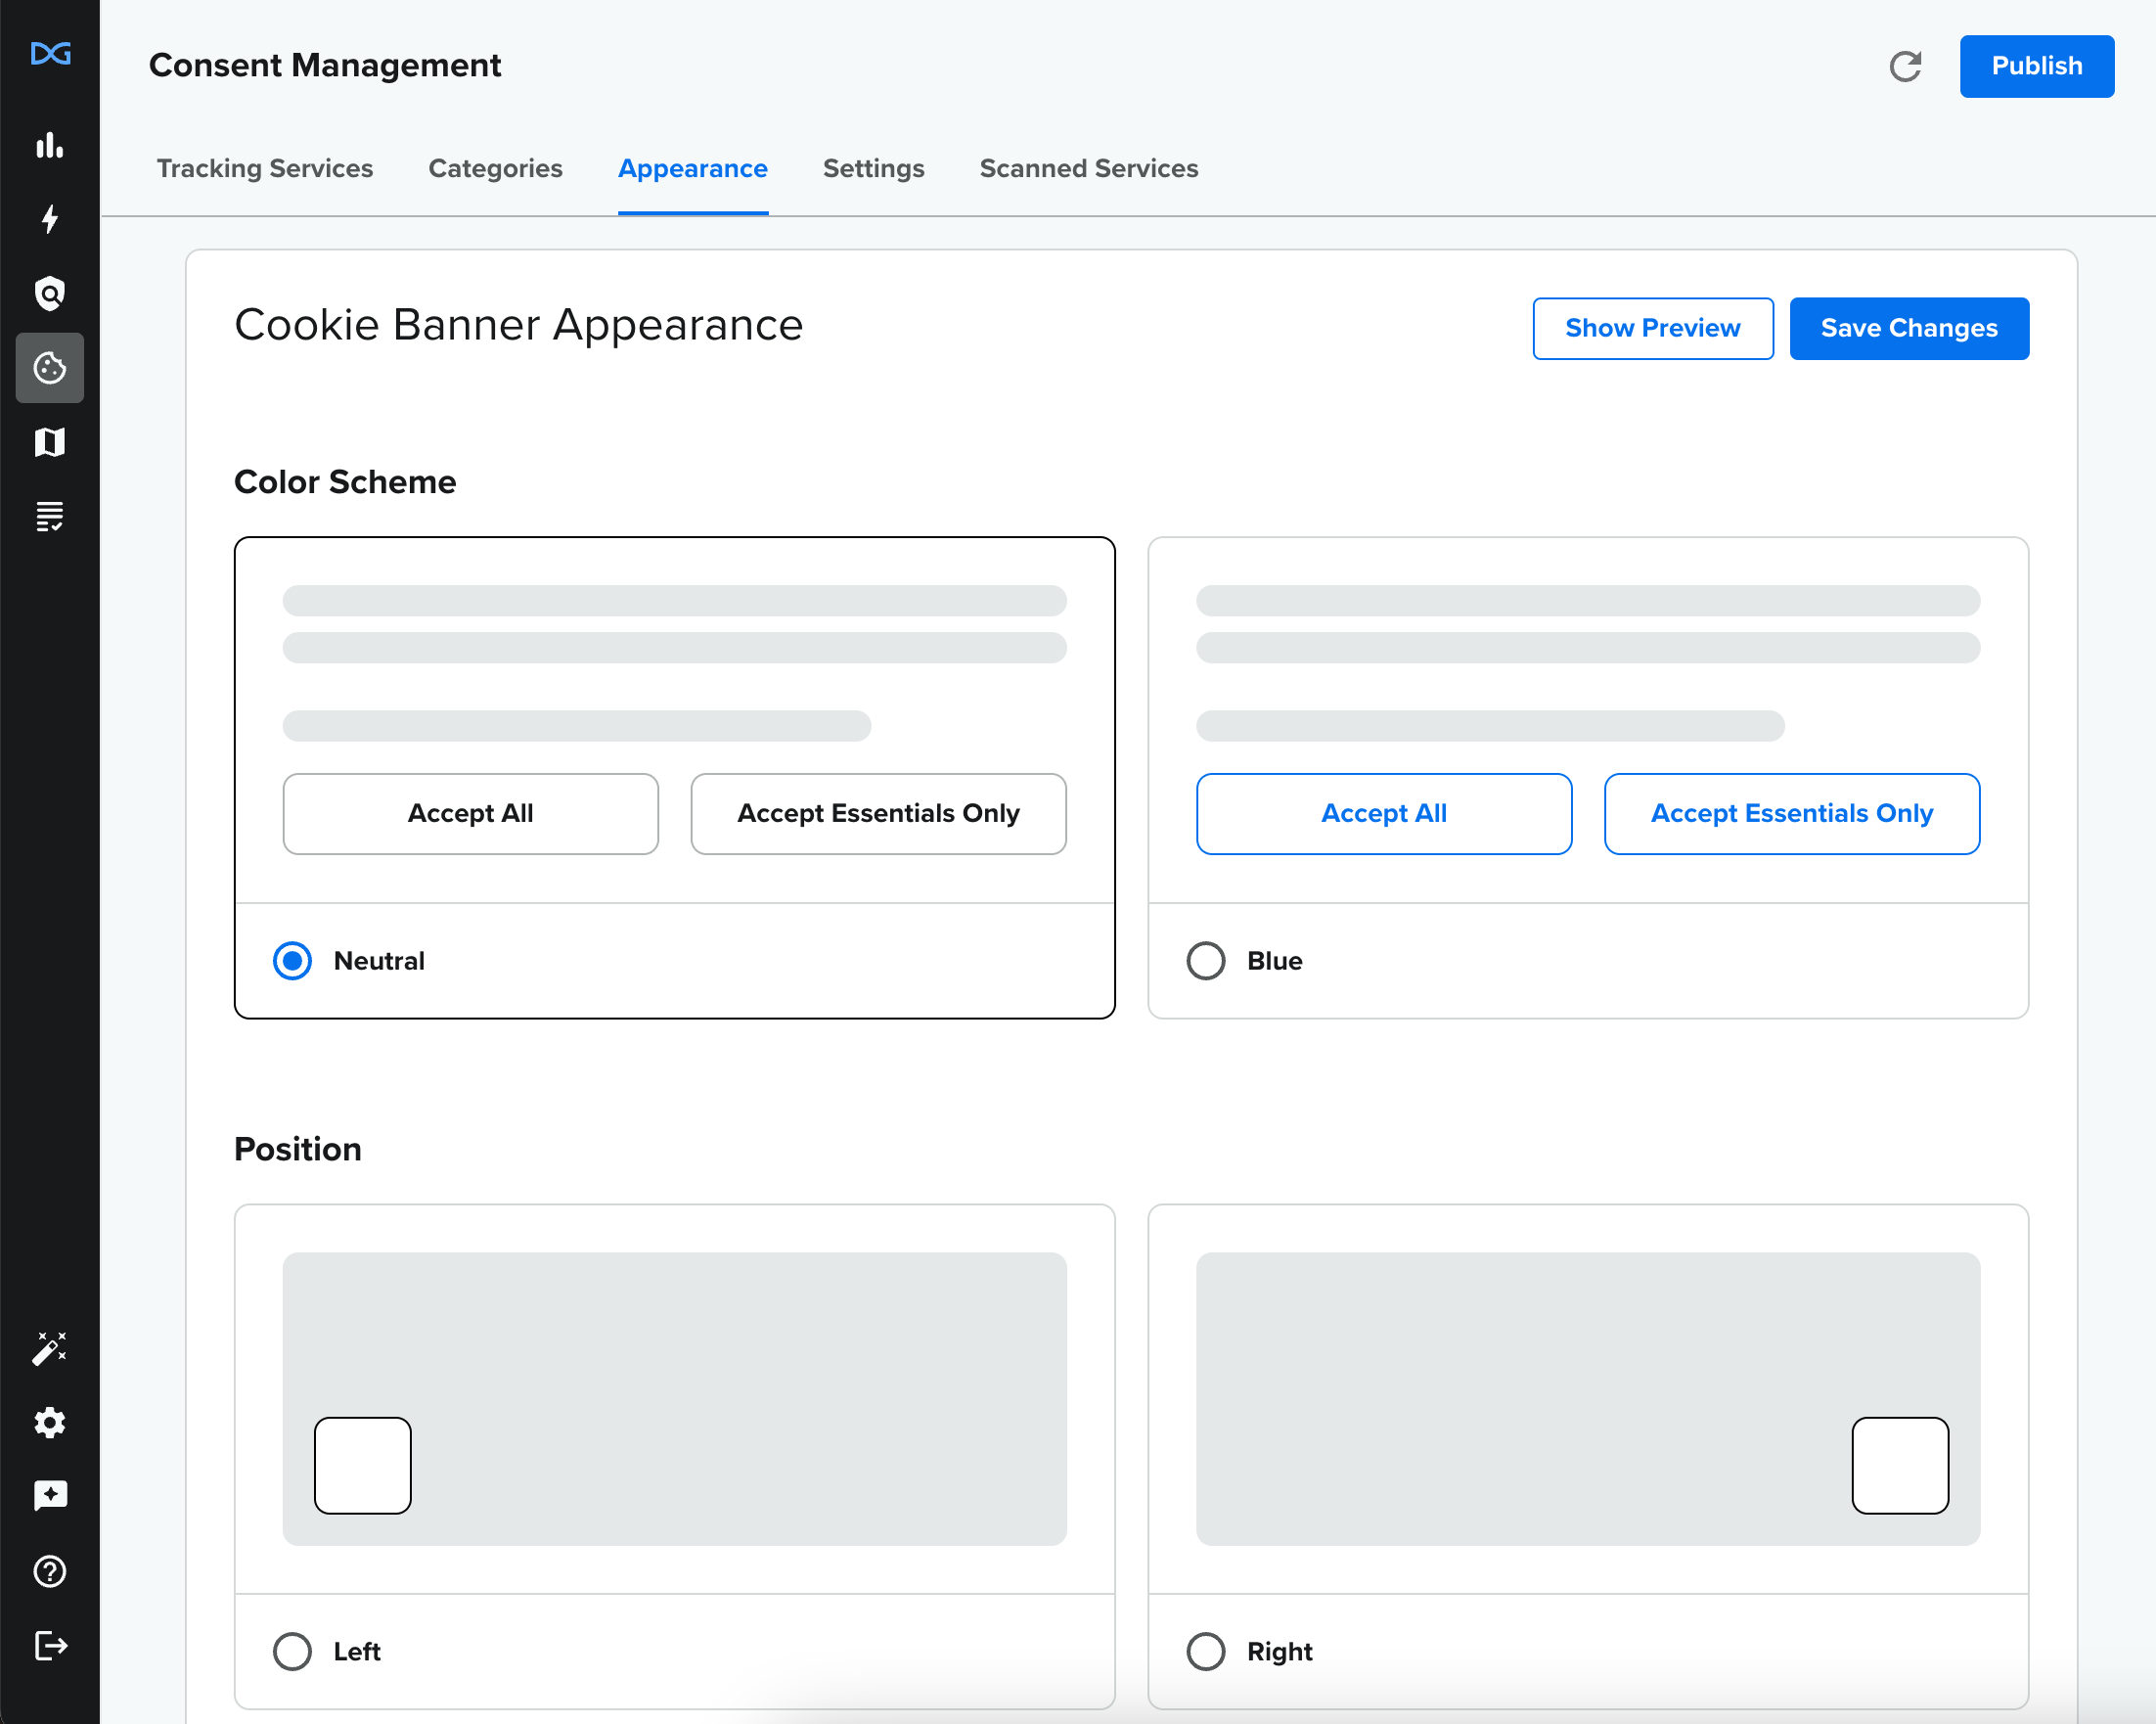Select the Neutral color scheme radio button
This screenshot has height=1724, width=2156.
(x=292, y=961)
